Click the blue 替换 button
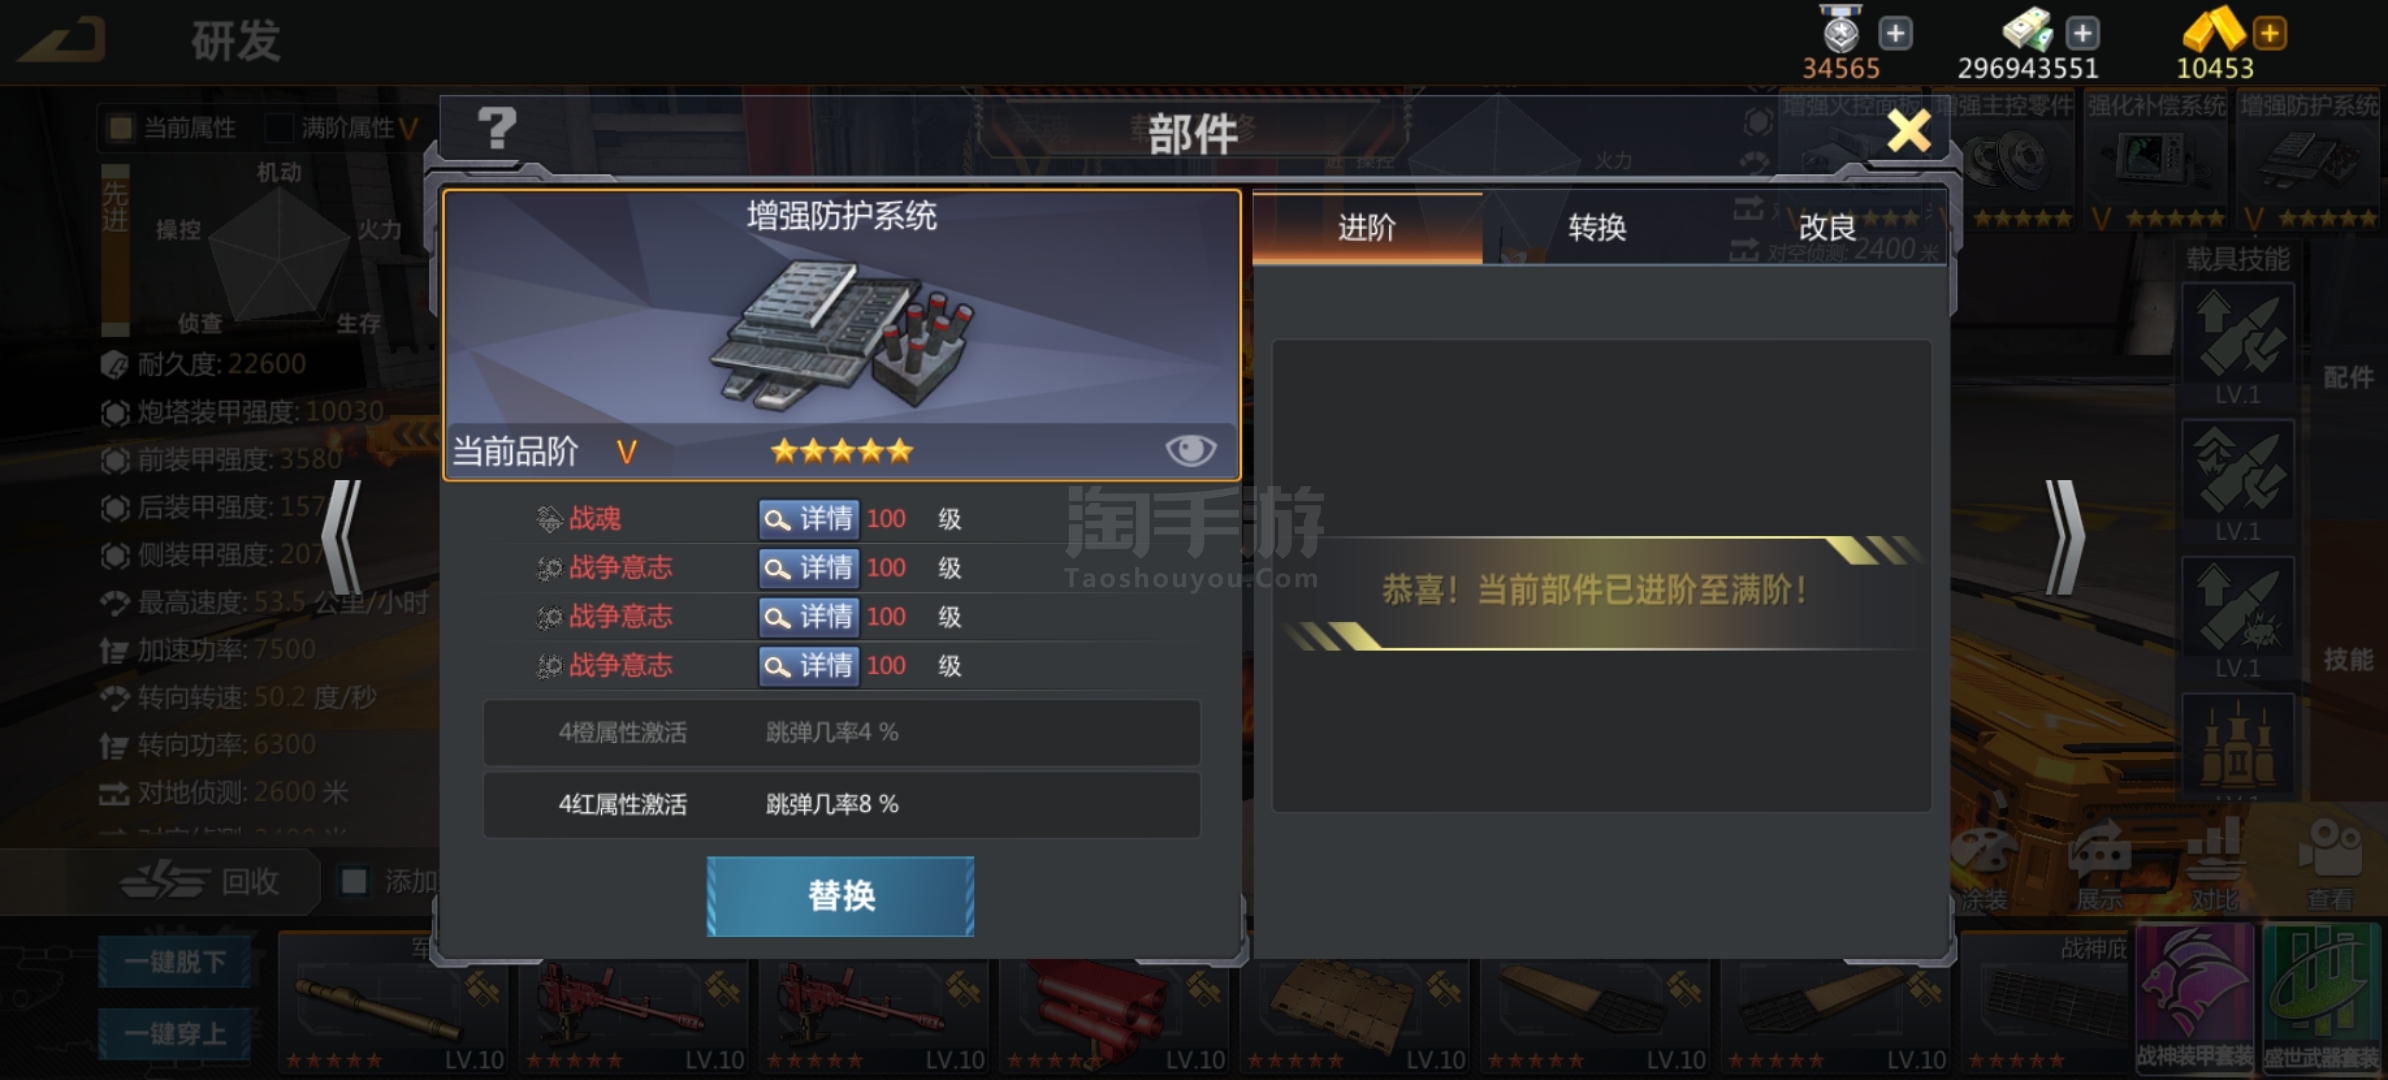Image resolution: width=2388 pixels, height=1080 pixels. tap(841, 896)
